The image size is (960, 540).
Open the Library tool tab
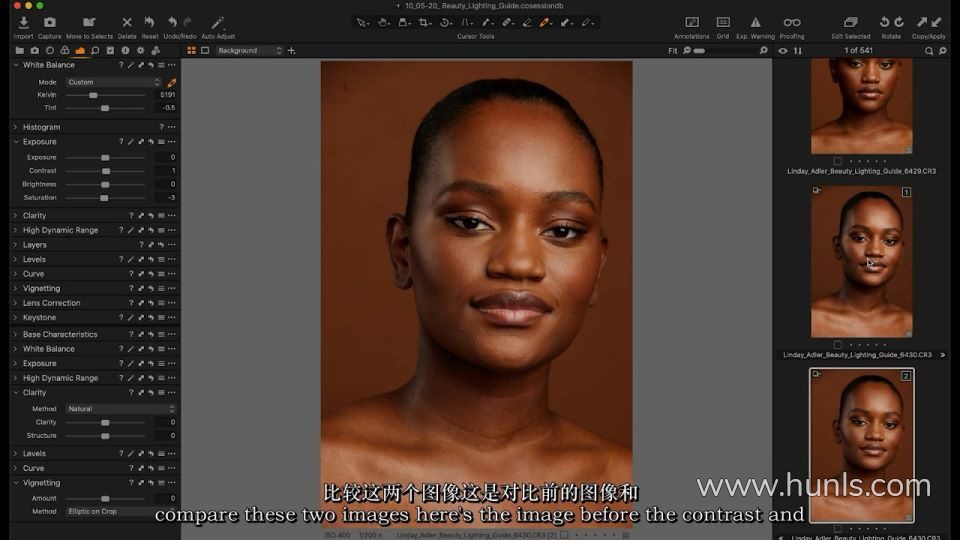tap(20, 51)
